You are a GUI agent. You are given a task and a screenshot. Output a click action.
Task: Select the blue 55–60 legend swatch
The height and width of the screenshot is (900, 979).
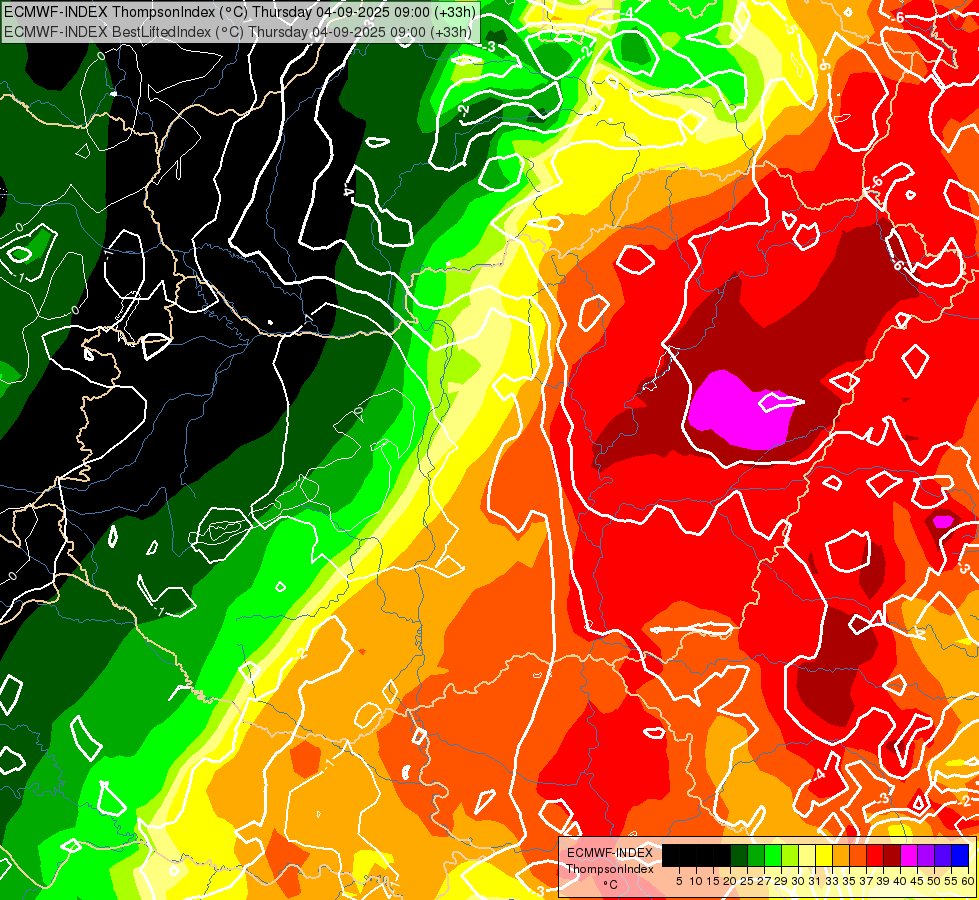[960, 855]
